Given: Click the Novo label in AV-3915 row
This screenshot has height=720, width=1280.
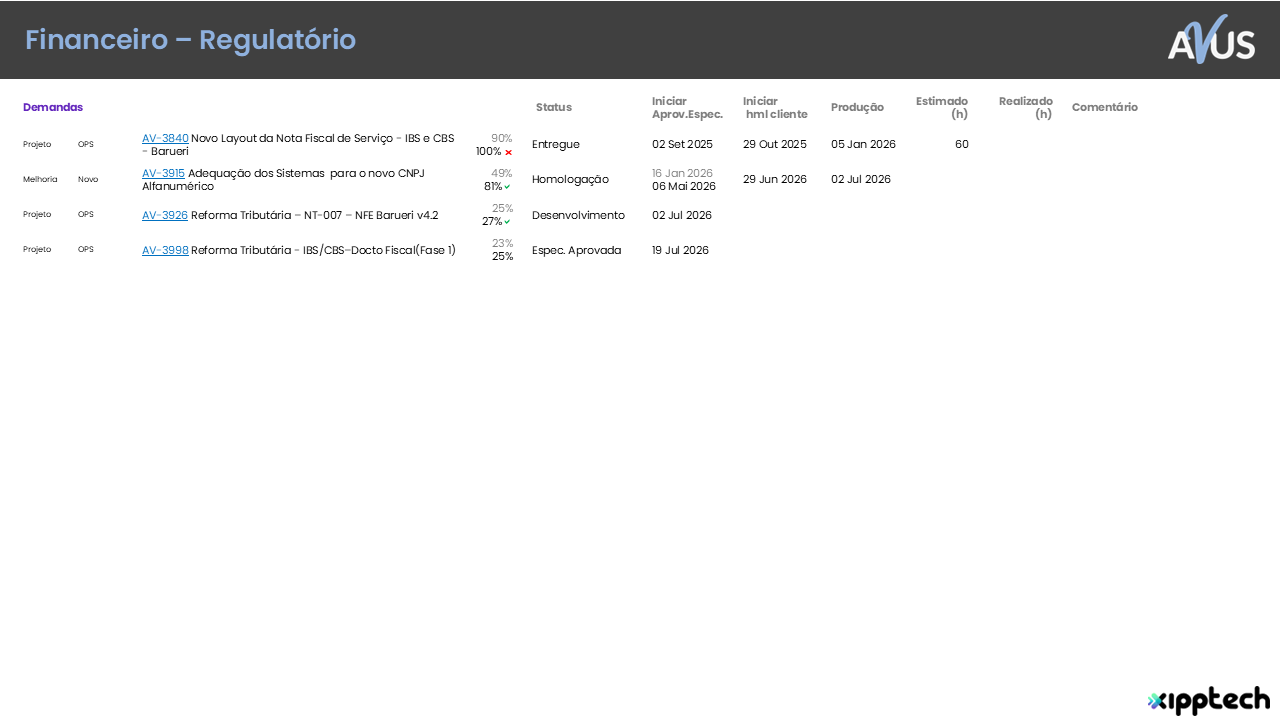Looking at the screenshot, I should pyautogui.click(x=88, y=179).
